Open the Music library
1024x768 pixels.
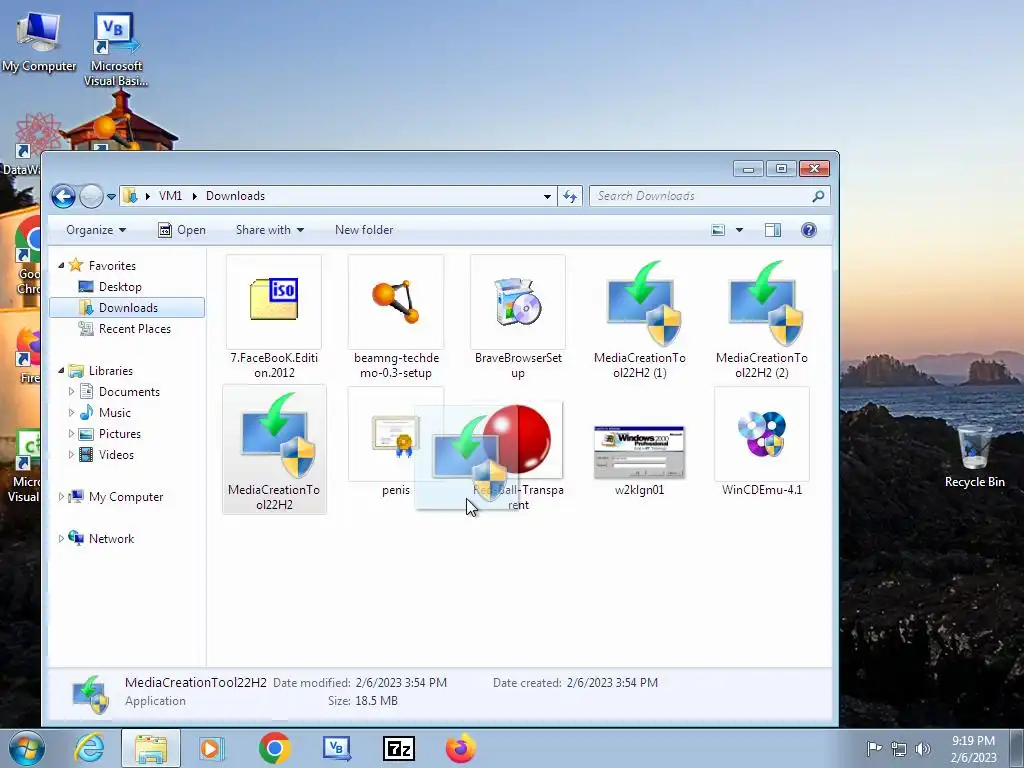tap(114, 413)
